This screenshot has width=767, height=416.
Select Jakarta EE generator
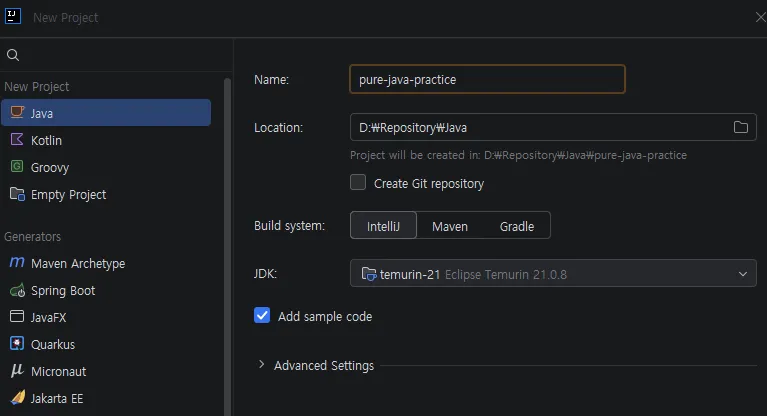coord(106,398)
